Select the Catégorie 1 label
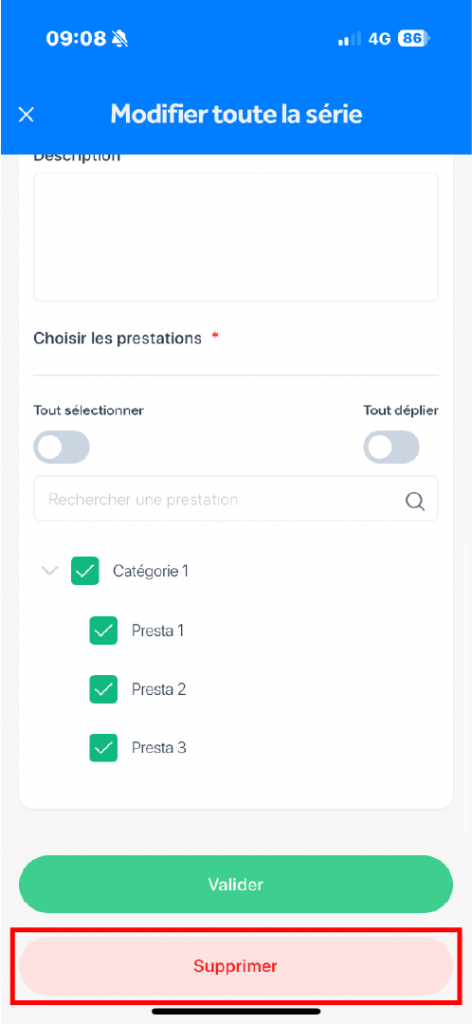 point(151,571)
